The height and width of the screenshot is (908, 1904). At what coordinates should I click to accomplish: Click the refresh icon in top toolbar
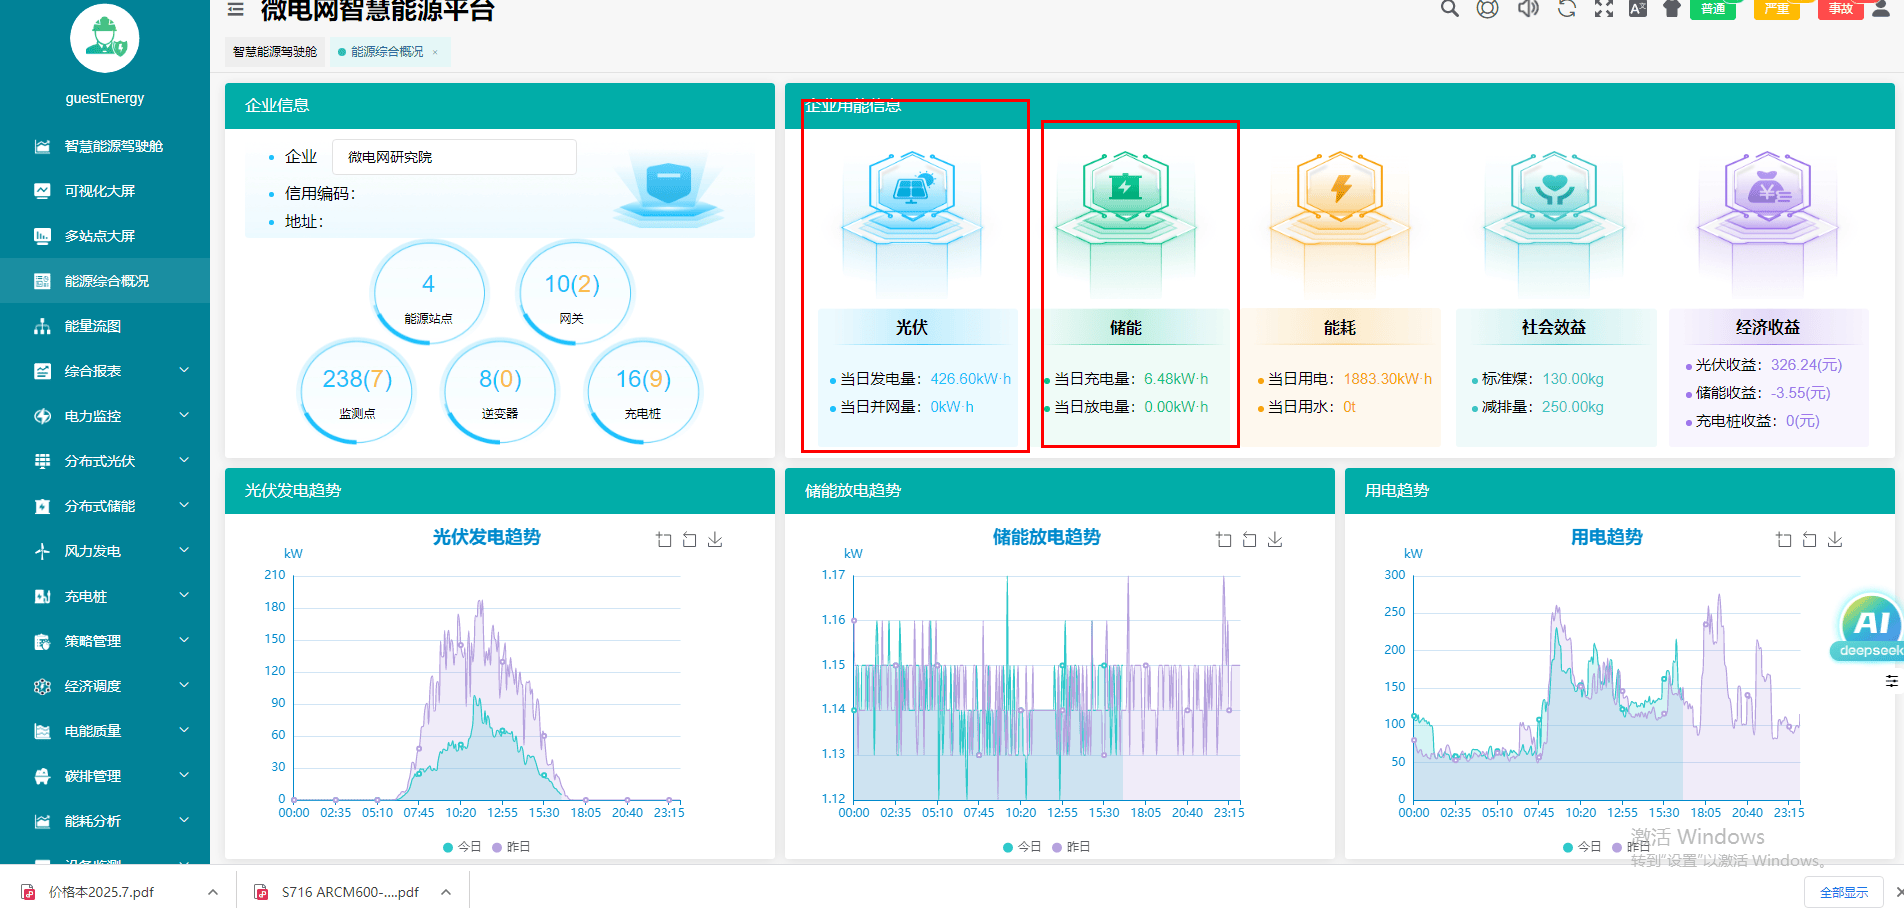pyautogui.click(x=1566, y=9)
